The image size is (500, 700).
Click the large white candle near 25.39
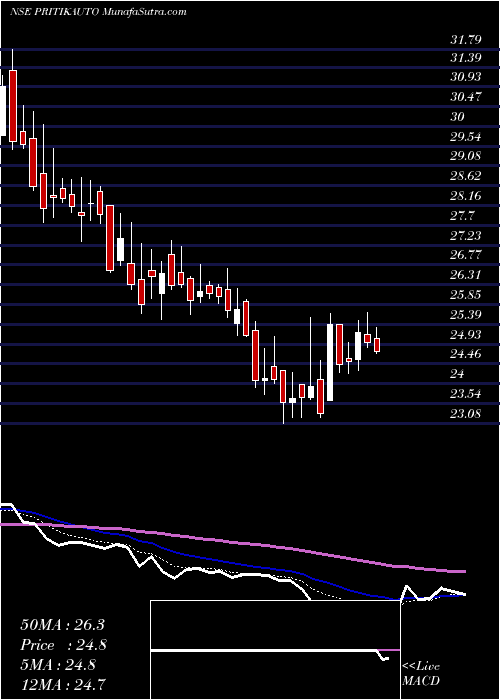coord(330,362)
